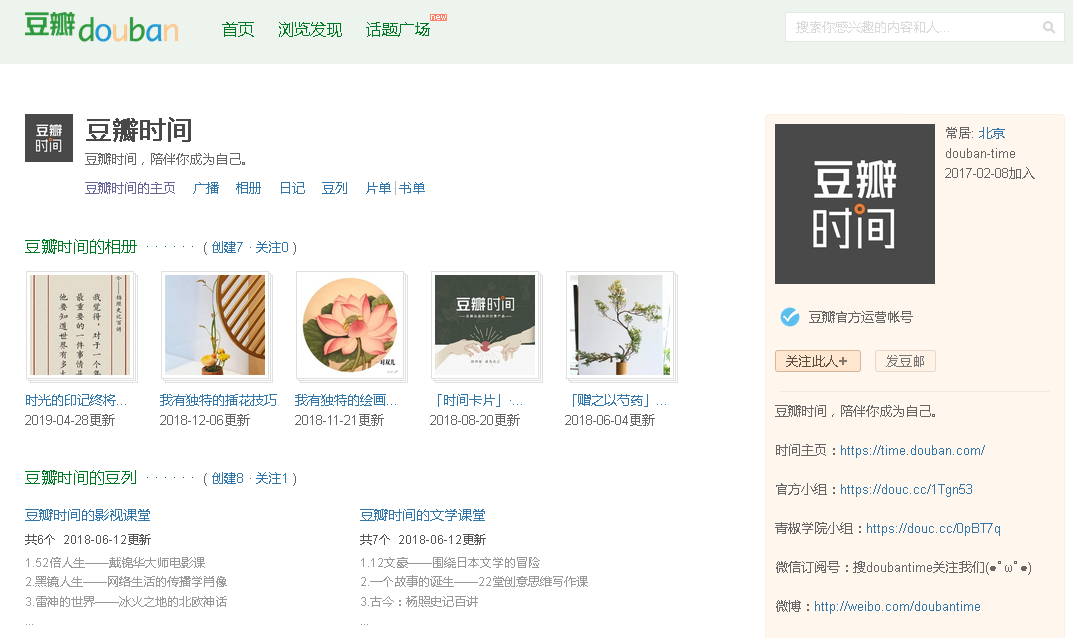Click the date 2018-12-06更新
Screen dimensions: 1073x638
[205, 420]
